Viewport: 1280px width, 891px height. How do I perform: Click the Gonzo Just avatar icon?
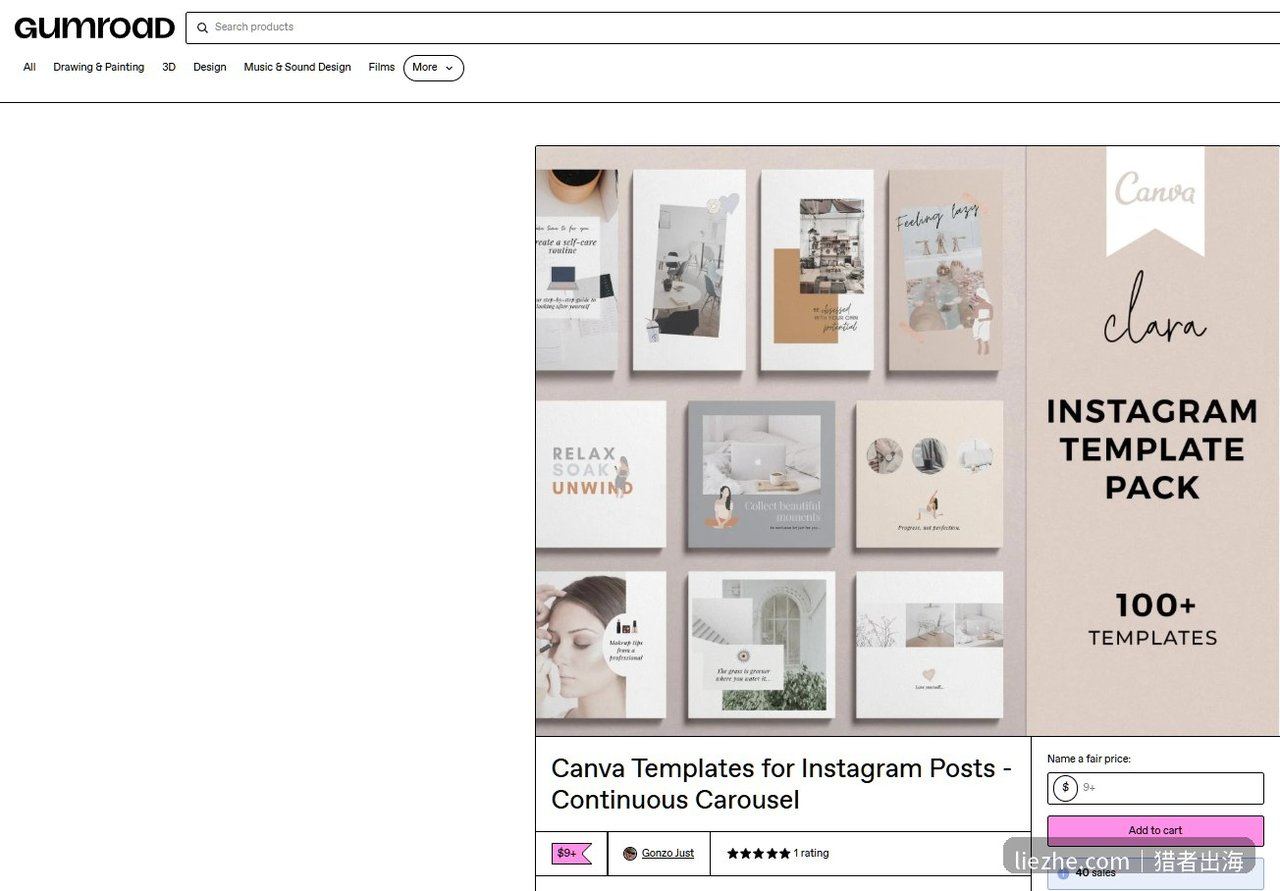pyautogui.click(x=630, y=853)
